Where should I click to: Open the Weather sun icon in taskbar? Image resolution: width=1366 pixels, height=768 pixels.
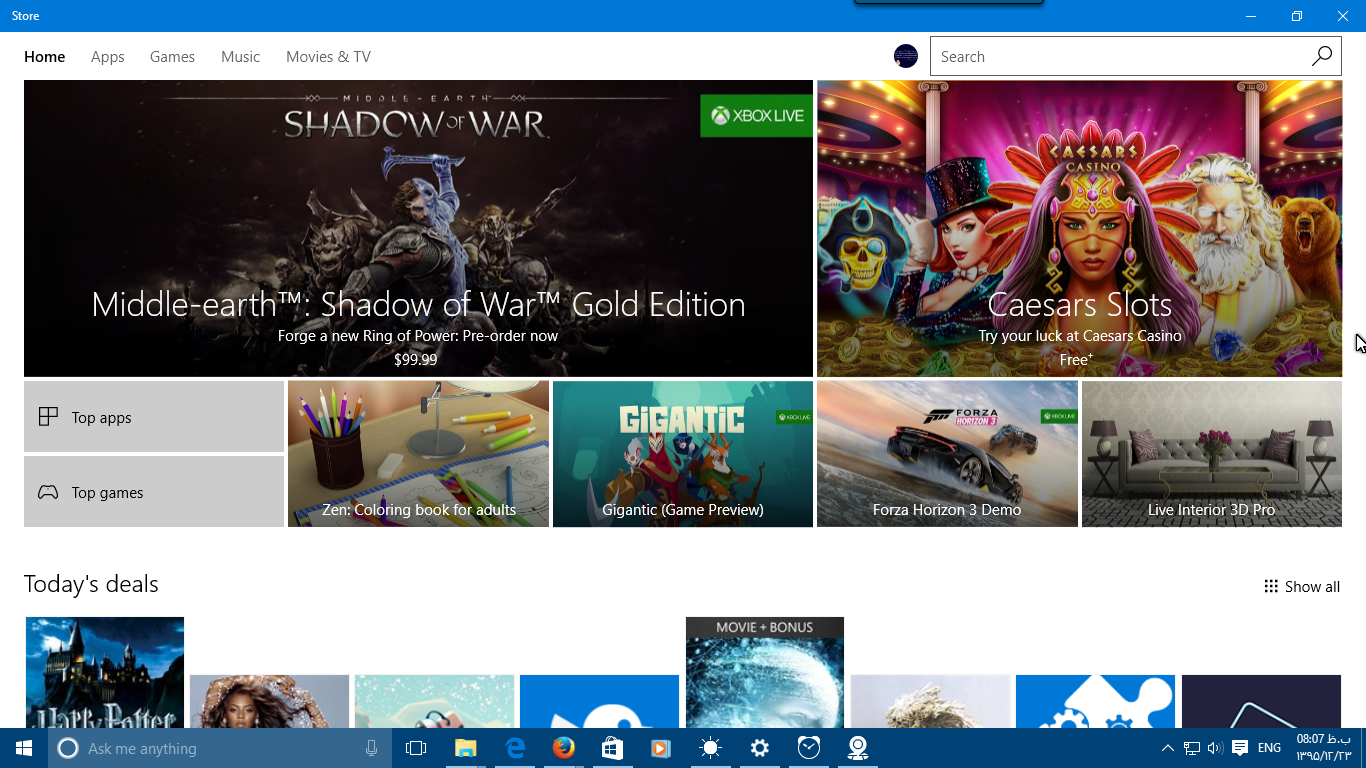[711, 748]
